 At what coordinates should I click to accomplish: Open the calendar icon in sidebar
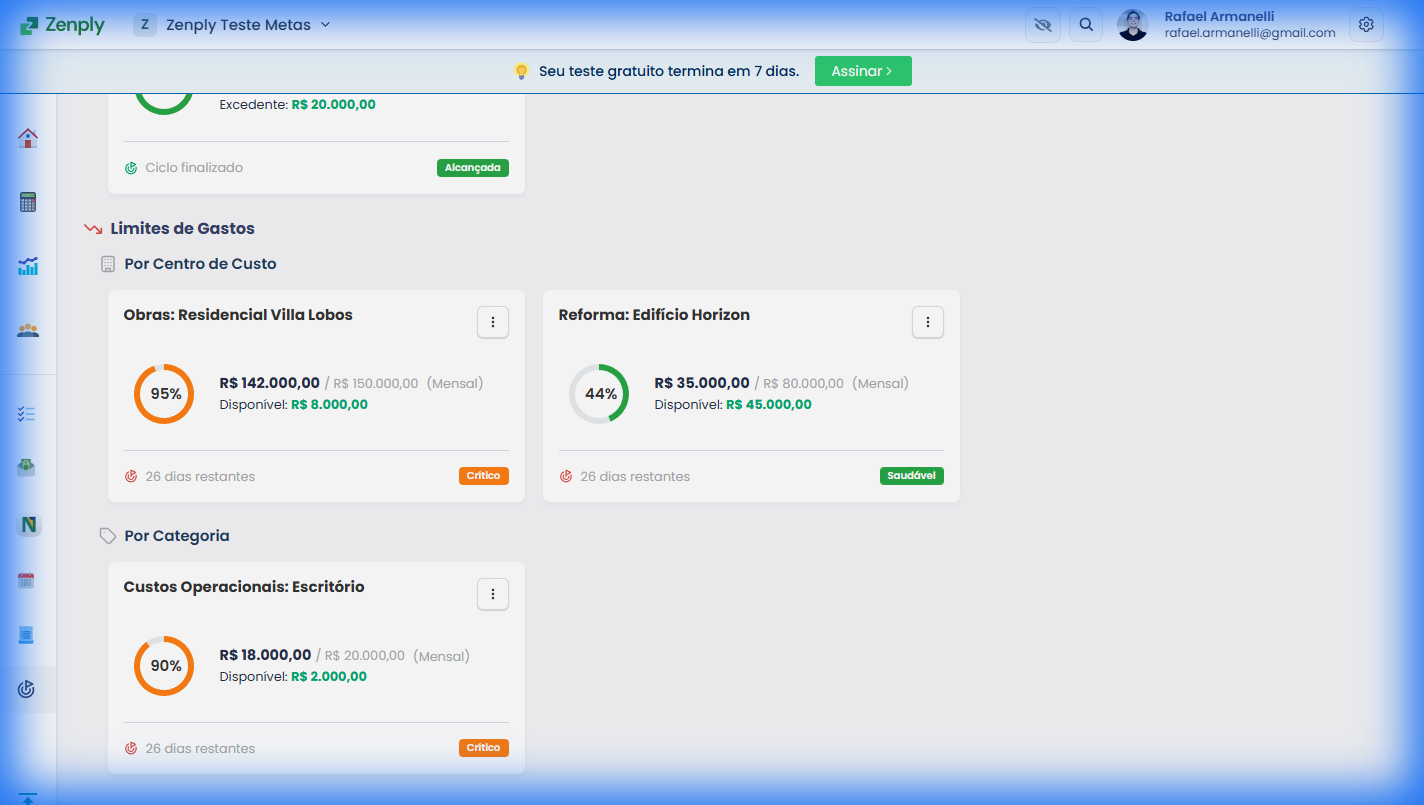coord(27,580)
